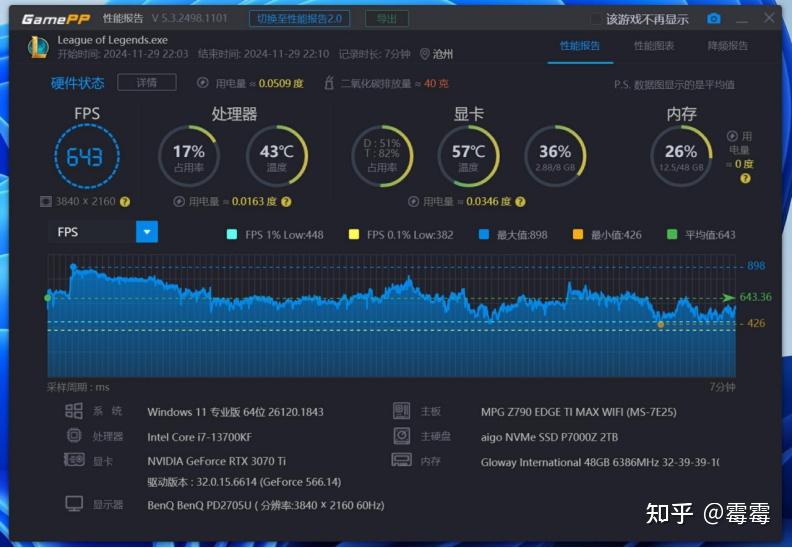Click the maximum FPS point on the chart
Viewport: 792px width, 548px height.
pos(74,266)
